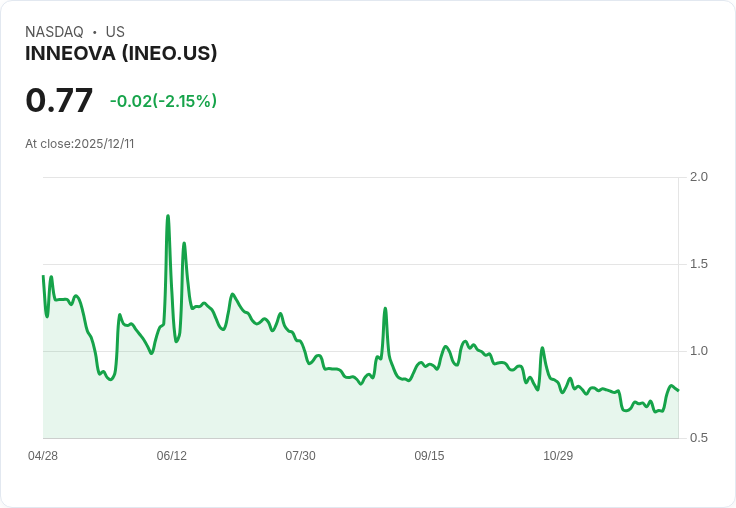Viewport: 736px width, 508px height.
Task: Click the leftmost starting point of the price line
Action: [x=43, y=276]
